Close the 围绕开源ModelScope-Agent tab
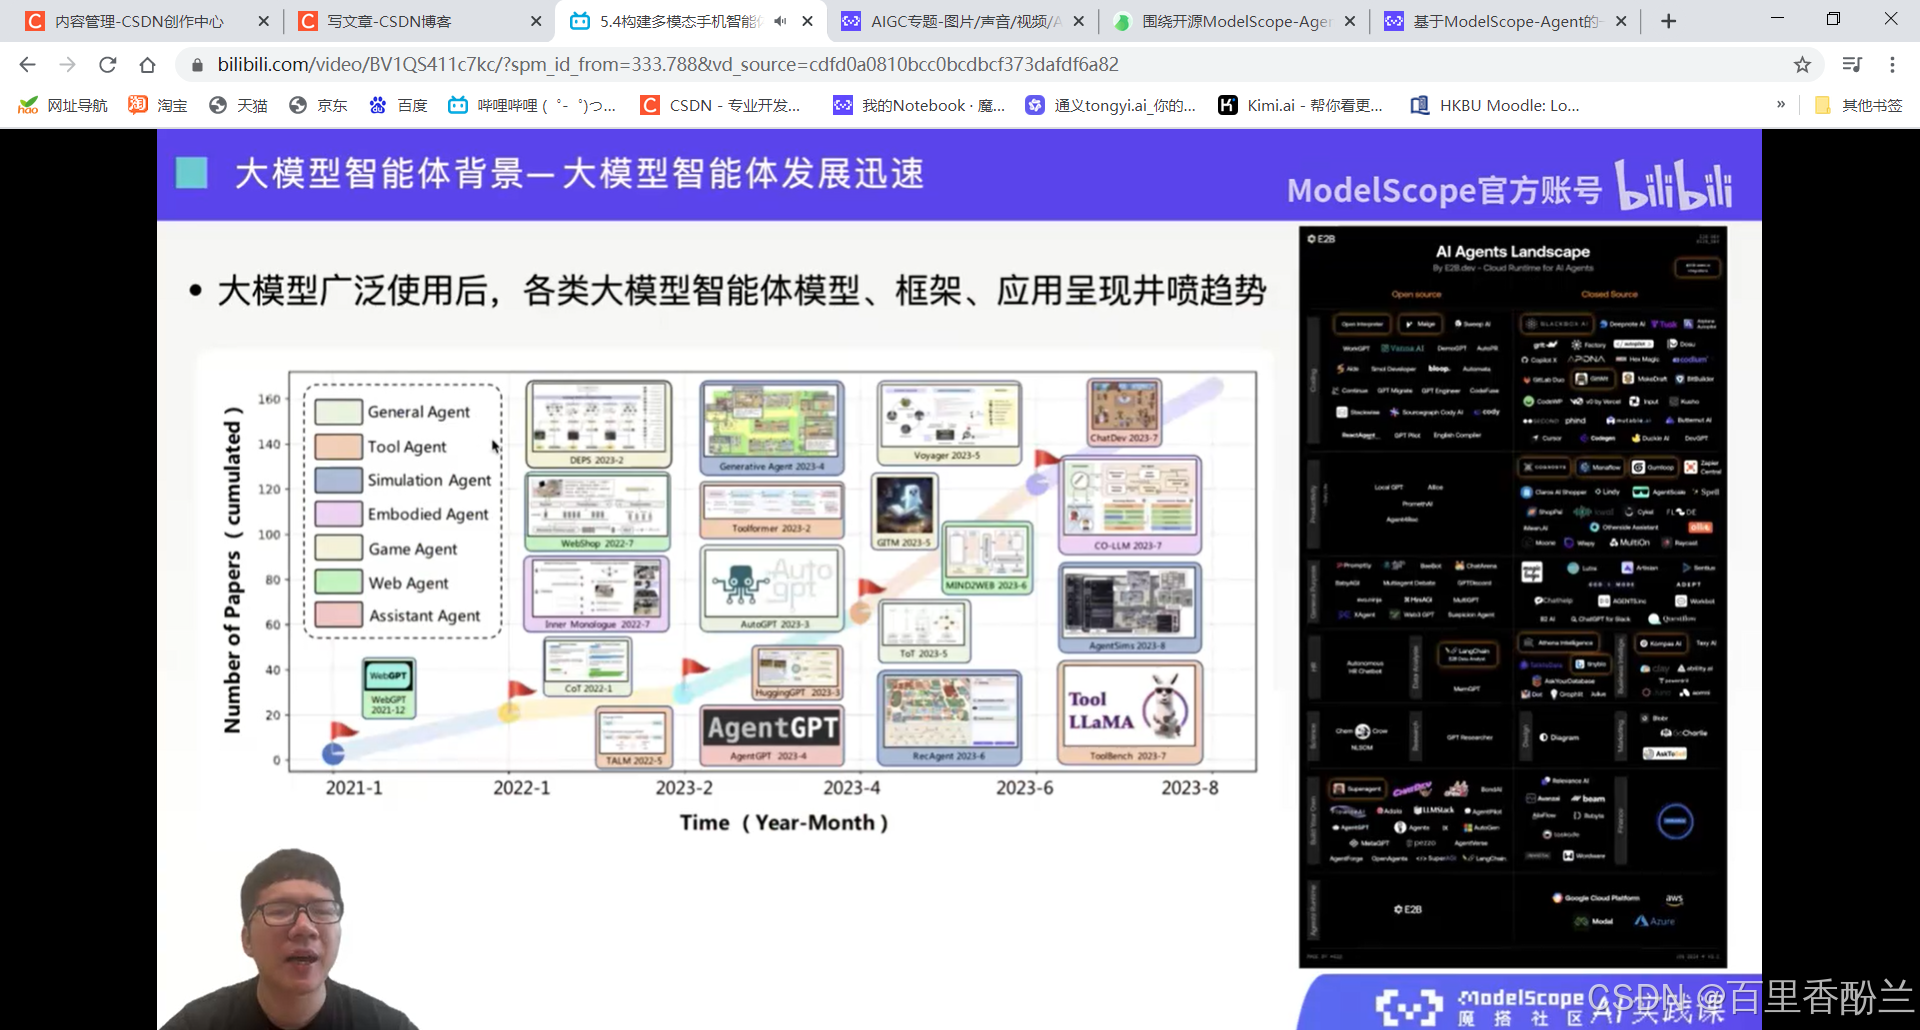The image size is (1920, 1030). 1350,21
